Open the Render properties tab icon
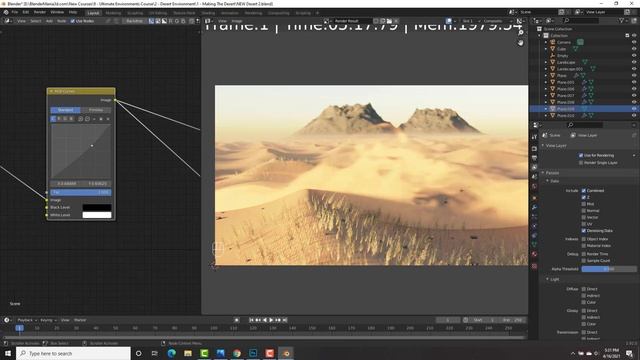This screenshot has height=360, width=640. tap(534, 149)
